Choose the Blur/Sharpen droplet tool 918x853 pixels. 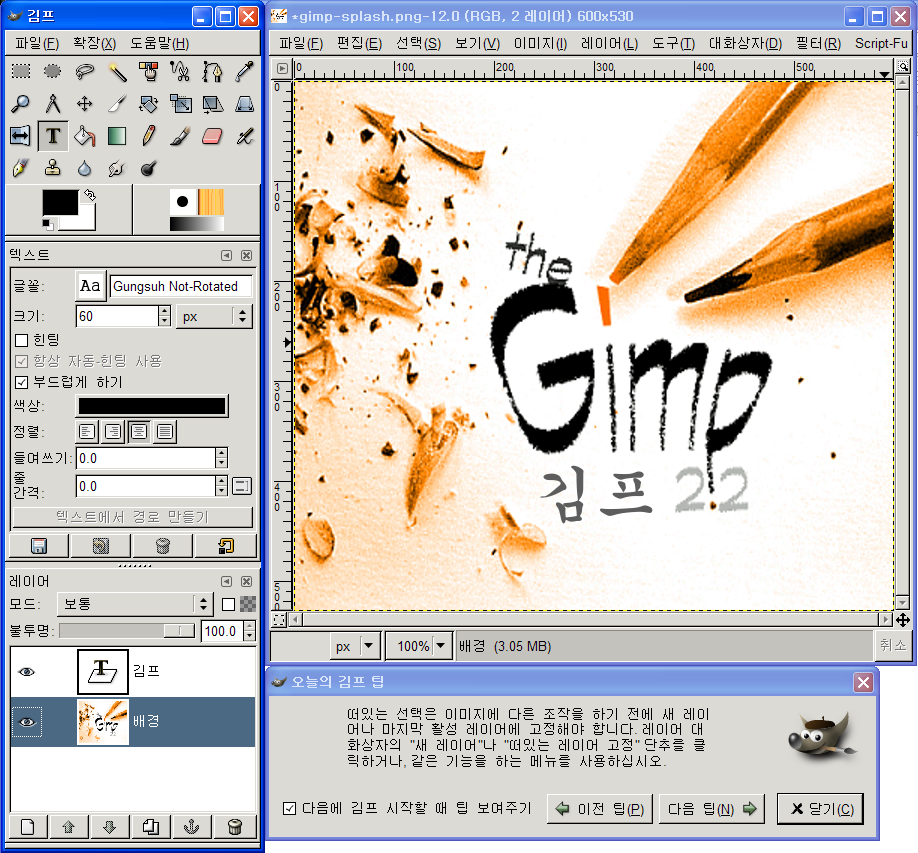pos(85,169)
